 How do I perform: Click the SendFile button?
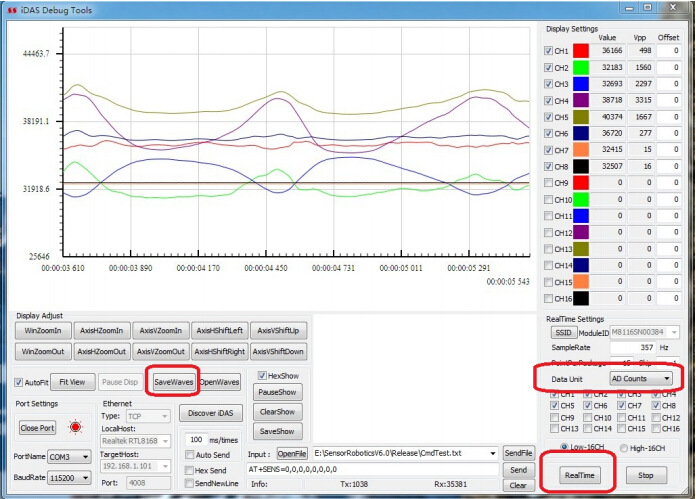(x=517, y=453)
